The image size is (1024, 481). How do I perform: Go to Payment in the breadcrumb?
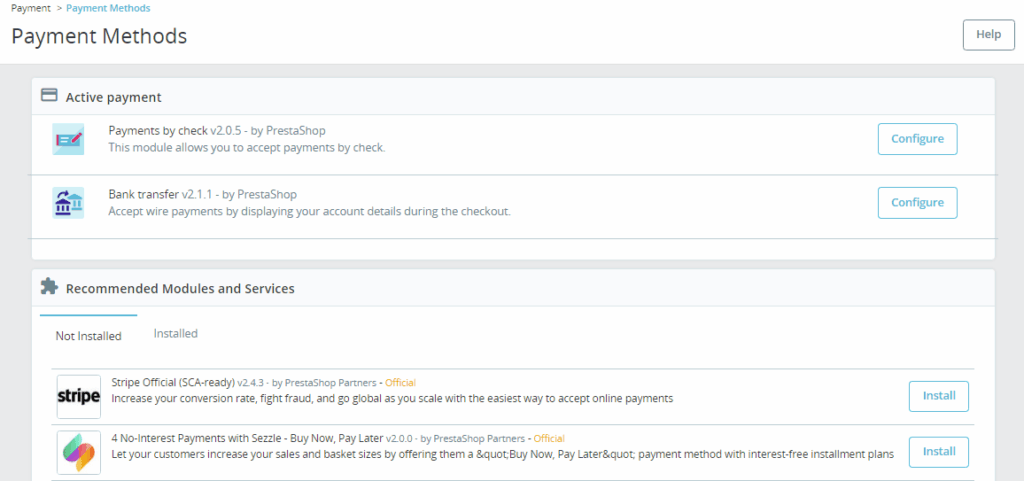click(x=31, y=8)
